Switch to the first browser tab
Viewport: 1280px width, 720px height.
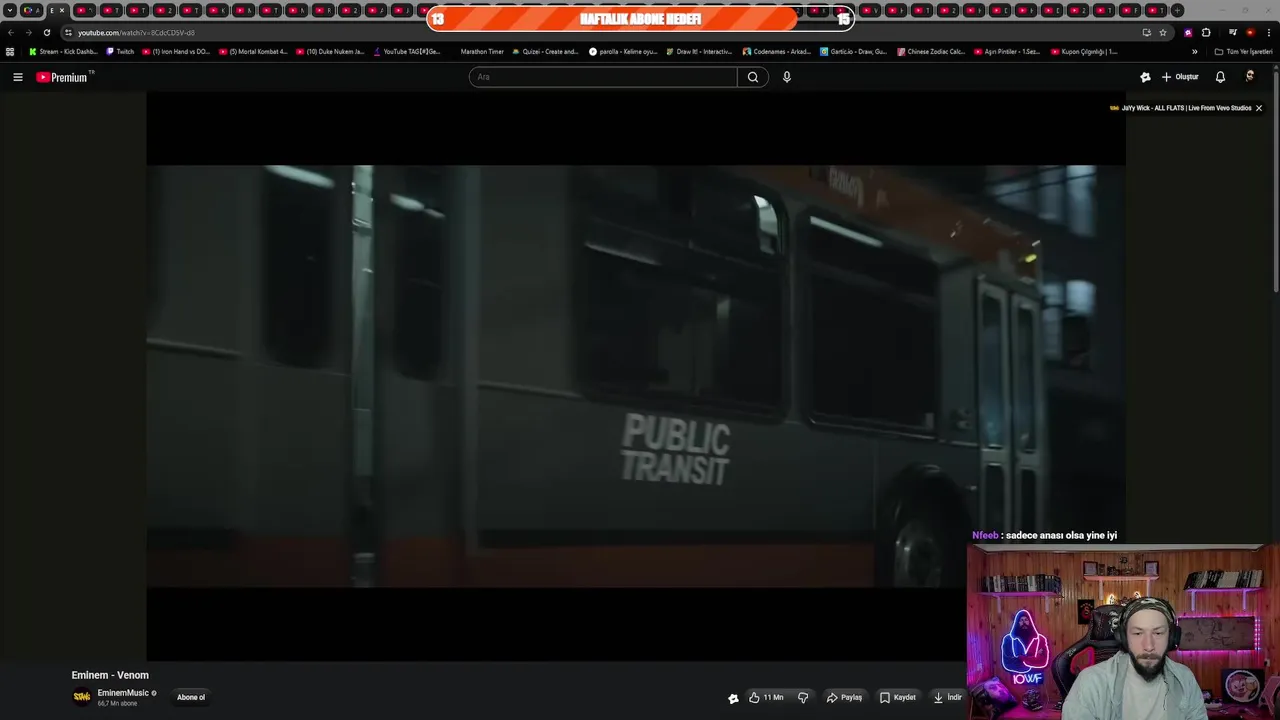30,10
